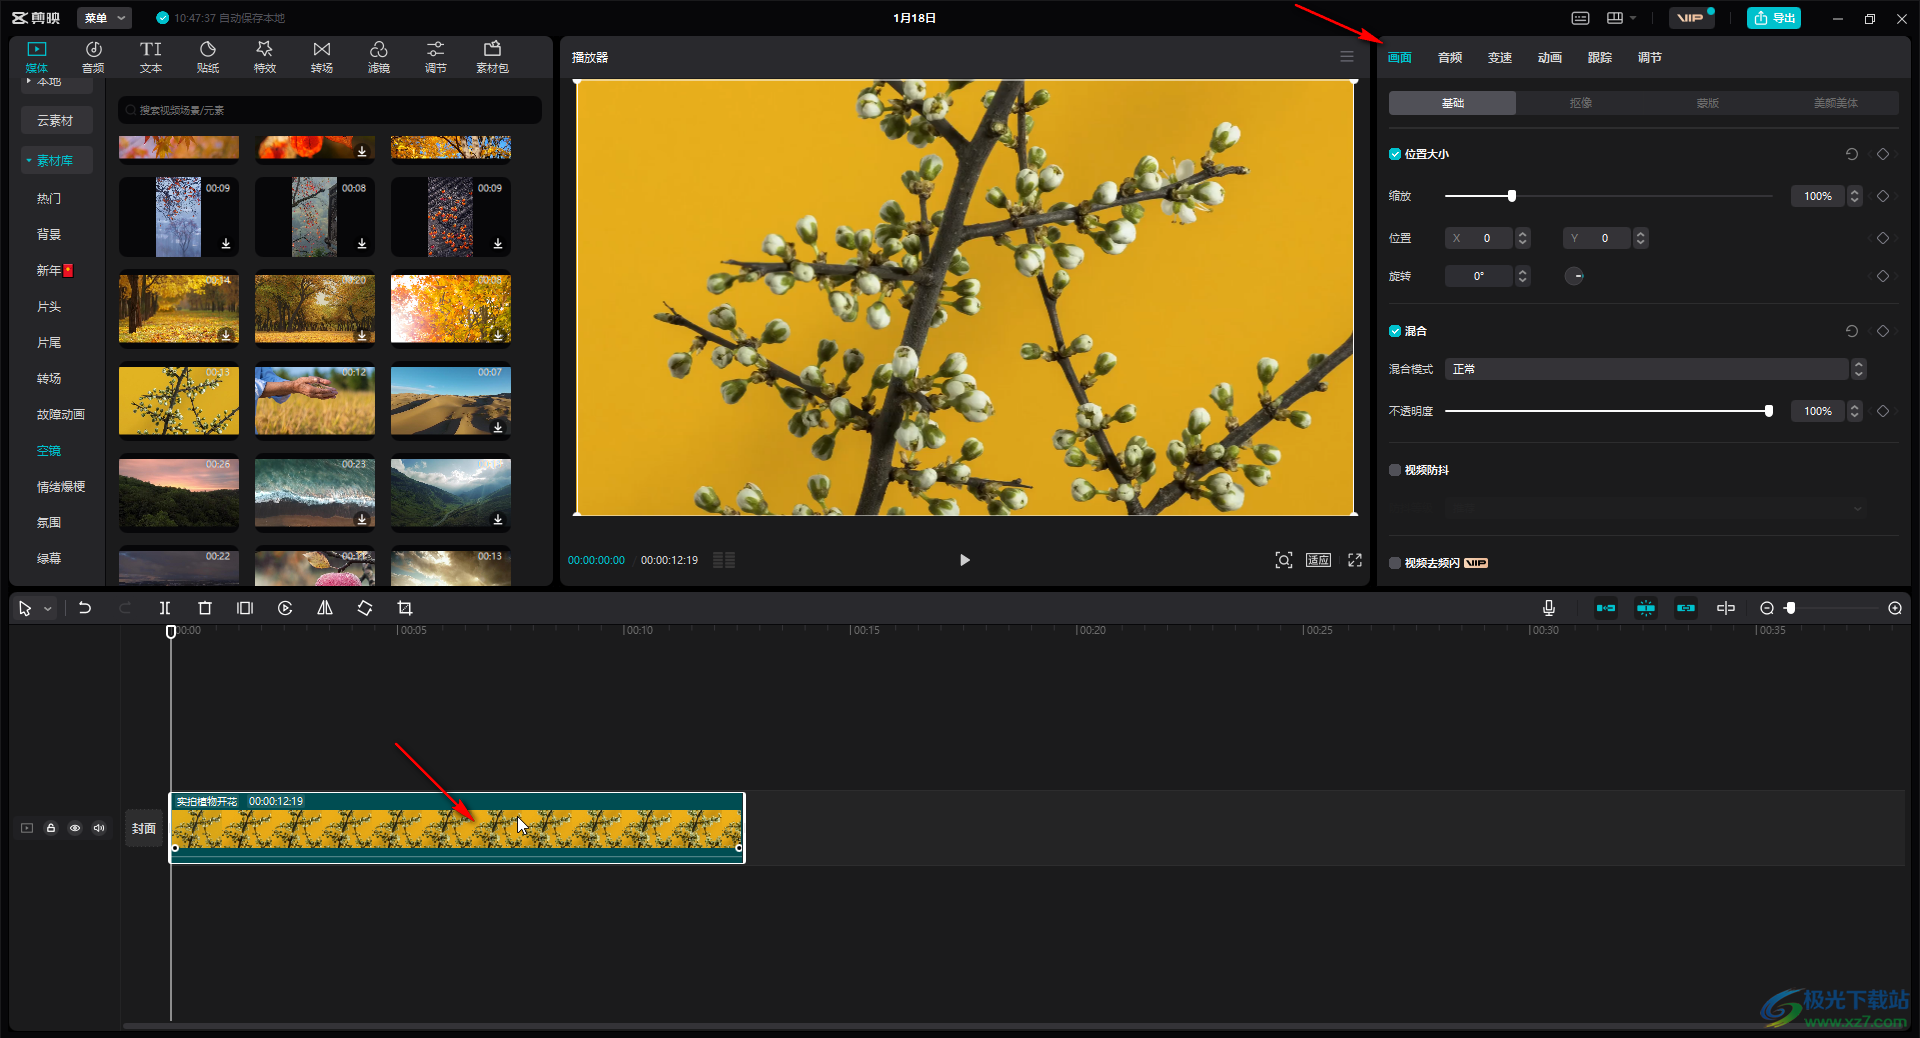Uncheck the 混合 blend checkbox

click(x=1395, y=331)
